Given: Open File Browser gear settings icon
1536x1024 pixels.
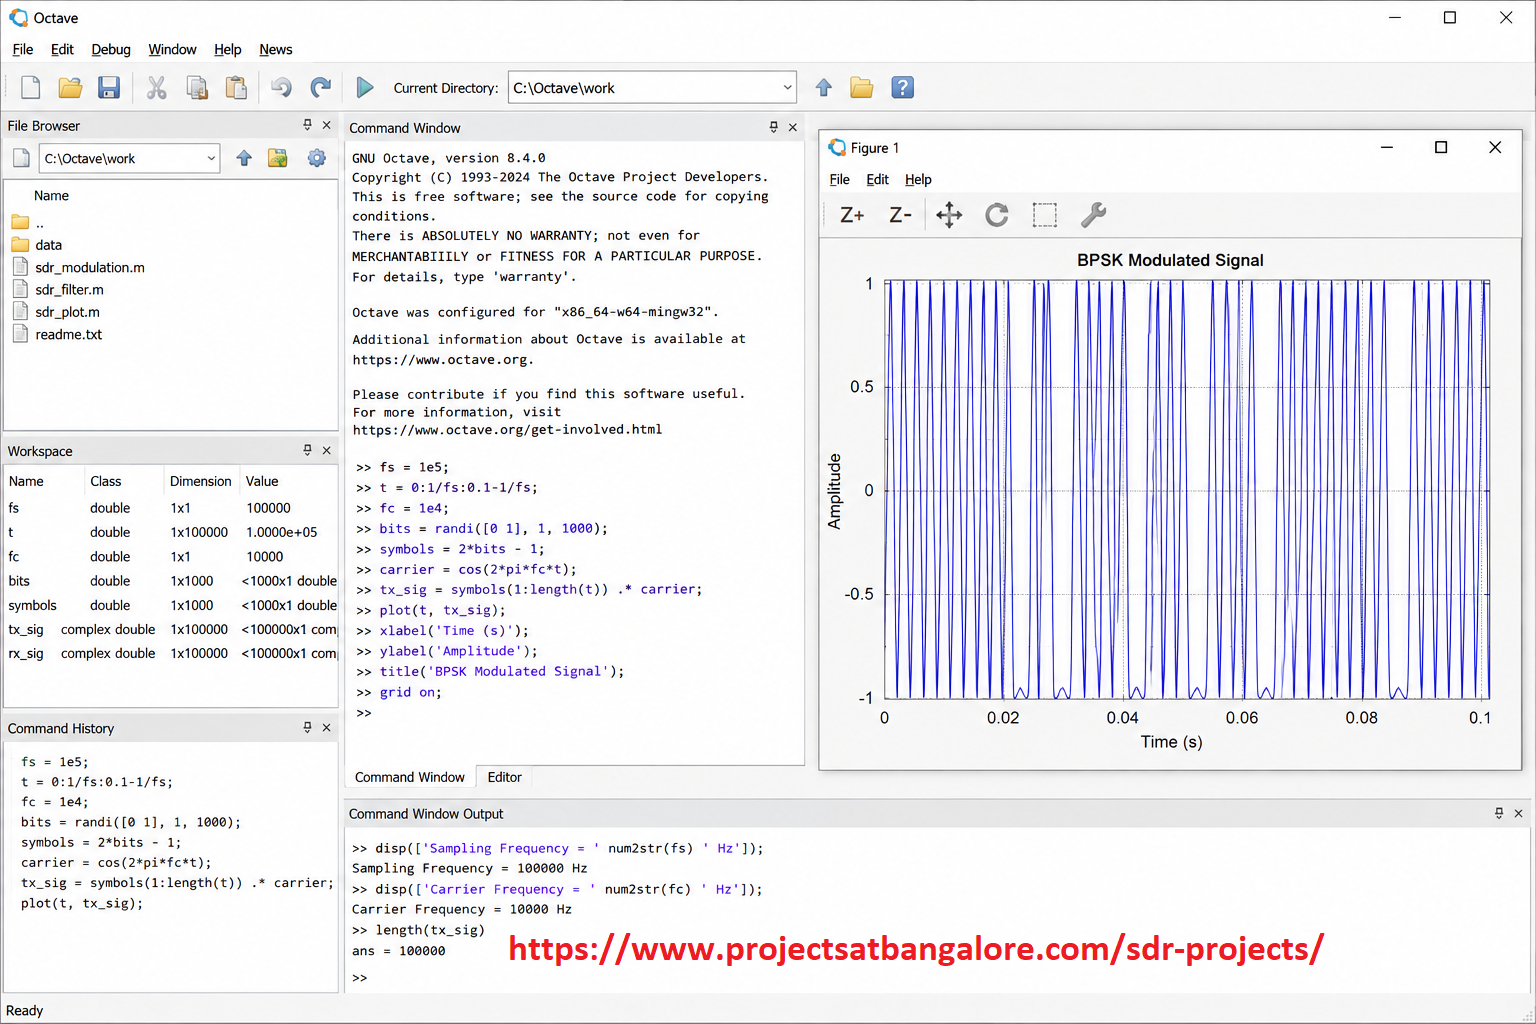Looking at the screenshot, I should 317,158.
